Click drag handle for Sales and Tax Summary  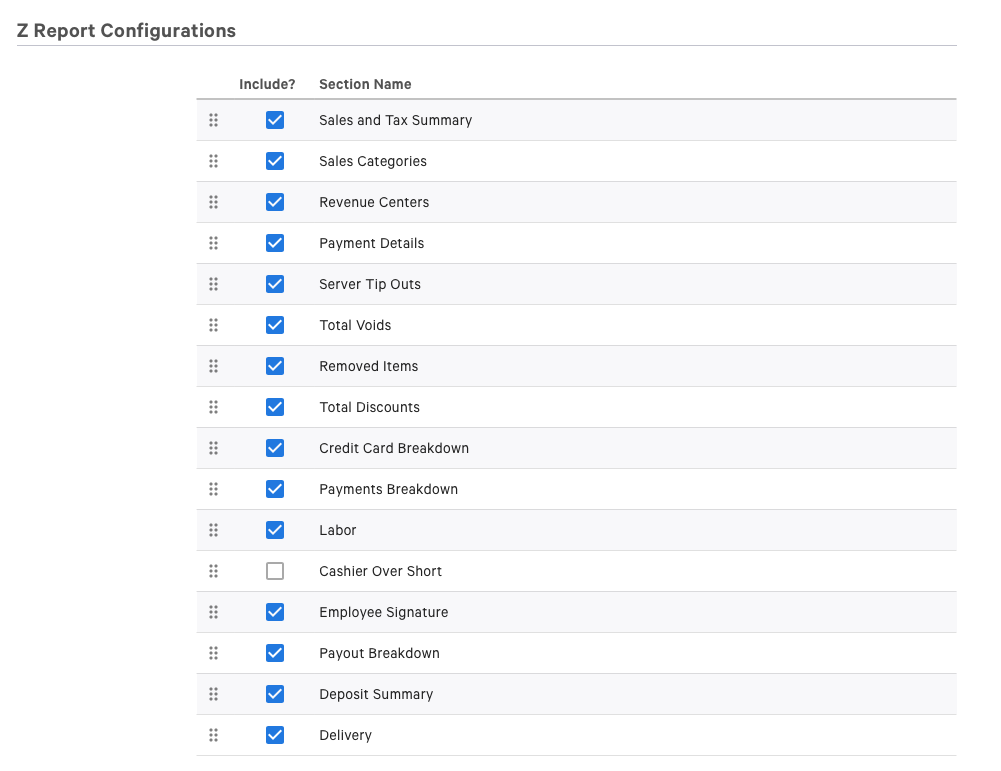click(213, 120)
